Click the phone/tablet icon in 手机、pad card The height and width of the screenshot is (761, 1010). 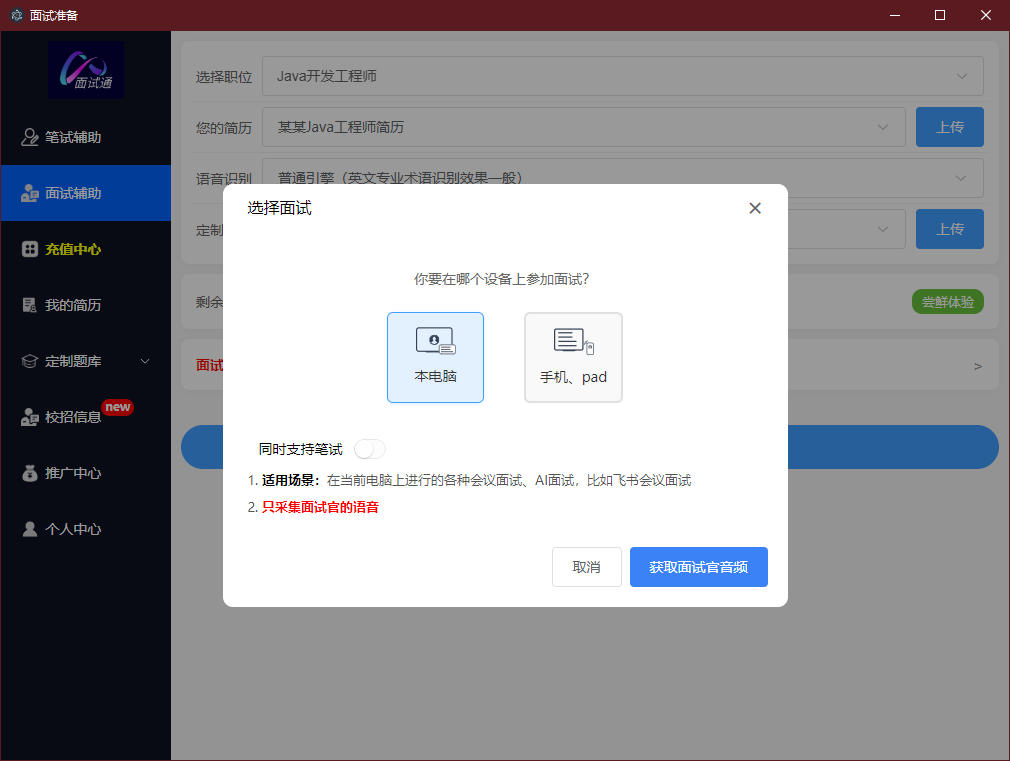pyautogui.click(x=573, y=341)
